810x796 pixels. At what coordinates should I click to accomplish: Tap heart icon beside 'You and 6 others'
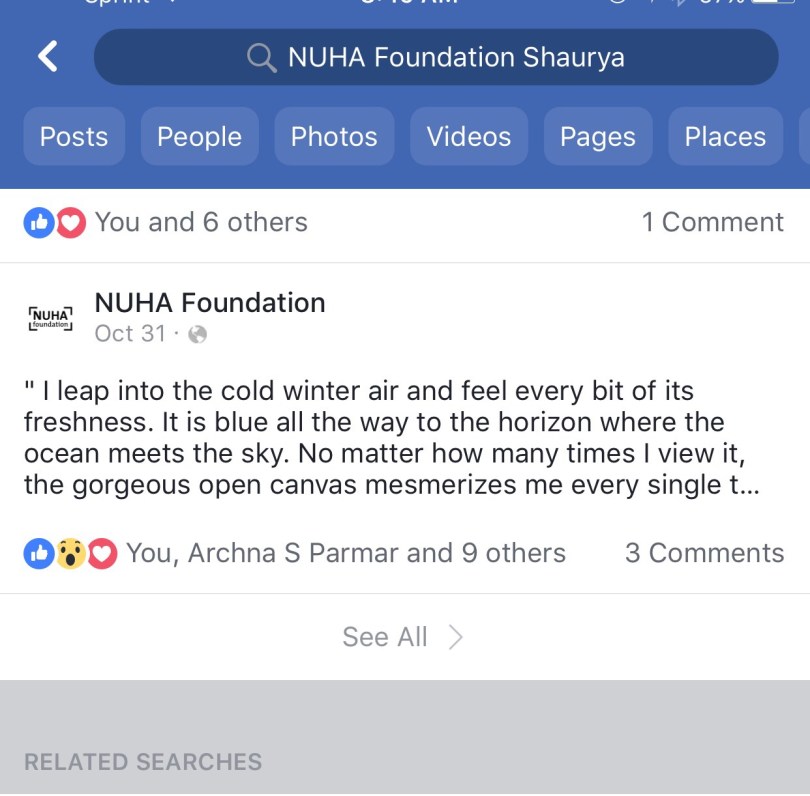(70, 222)
